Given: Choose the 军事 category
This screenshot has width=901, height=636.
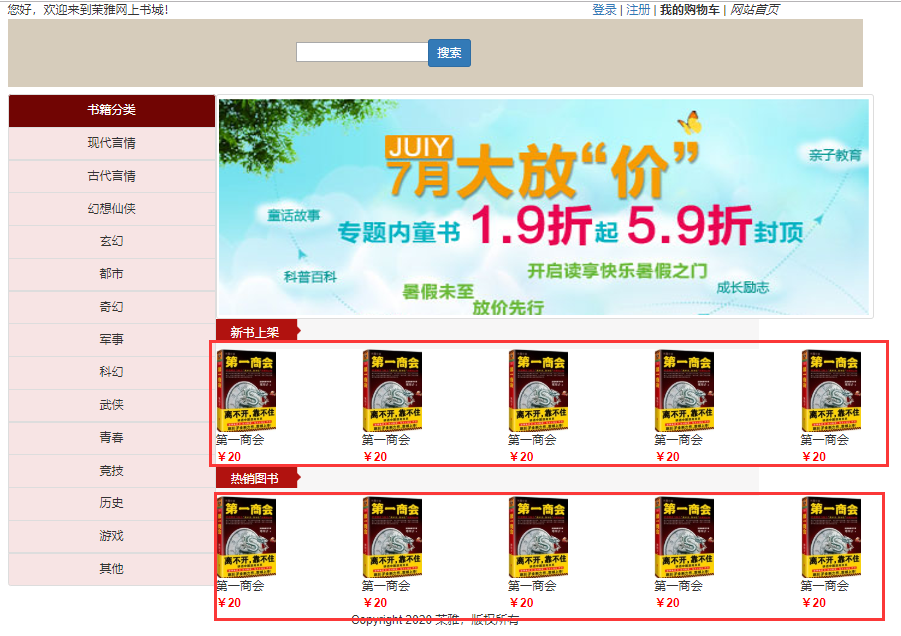Looking at the screenshot, I should pos(111,340).
